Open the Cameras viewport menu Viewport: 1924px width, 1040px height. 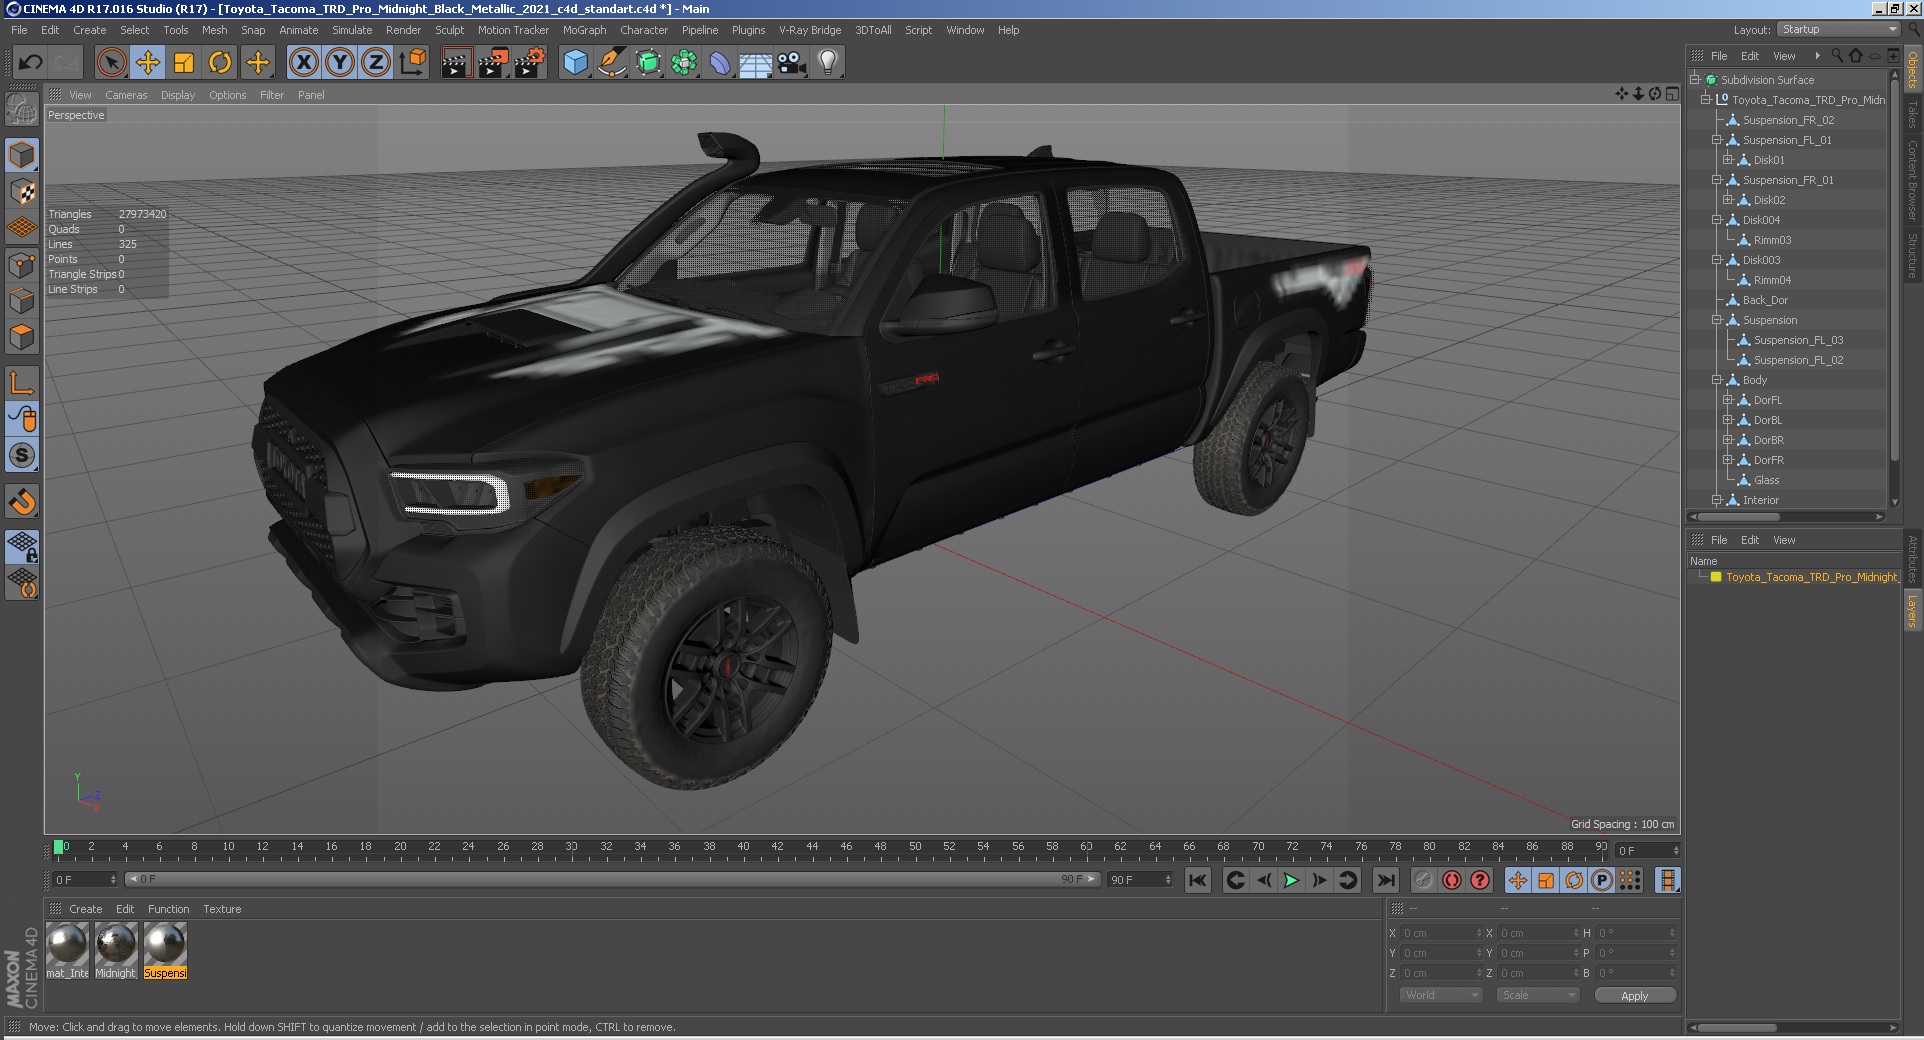126,95
